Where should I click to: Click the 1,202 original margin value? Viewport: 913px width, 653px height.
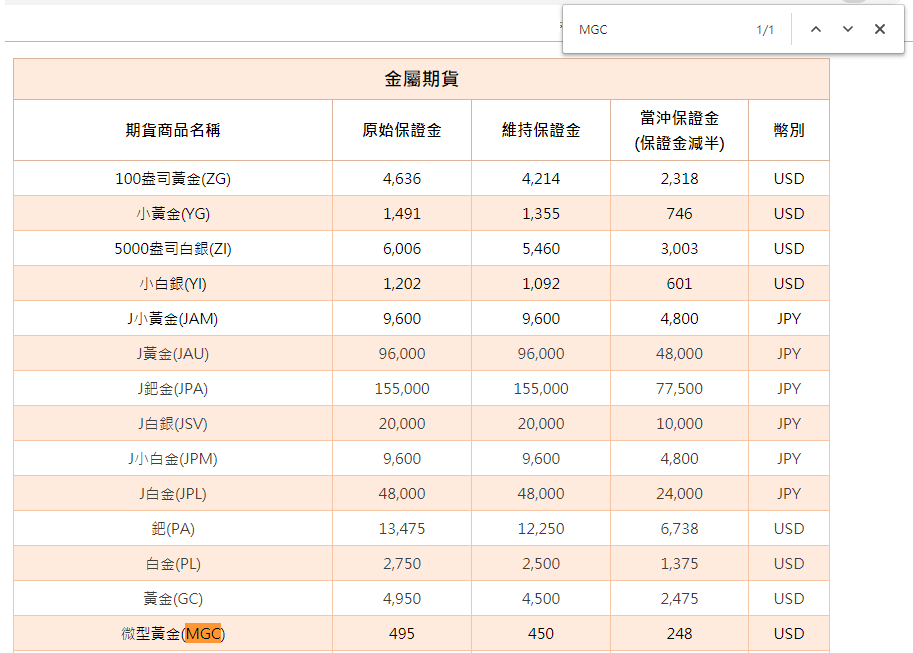pos(402,284)
